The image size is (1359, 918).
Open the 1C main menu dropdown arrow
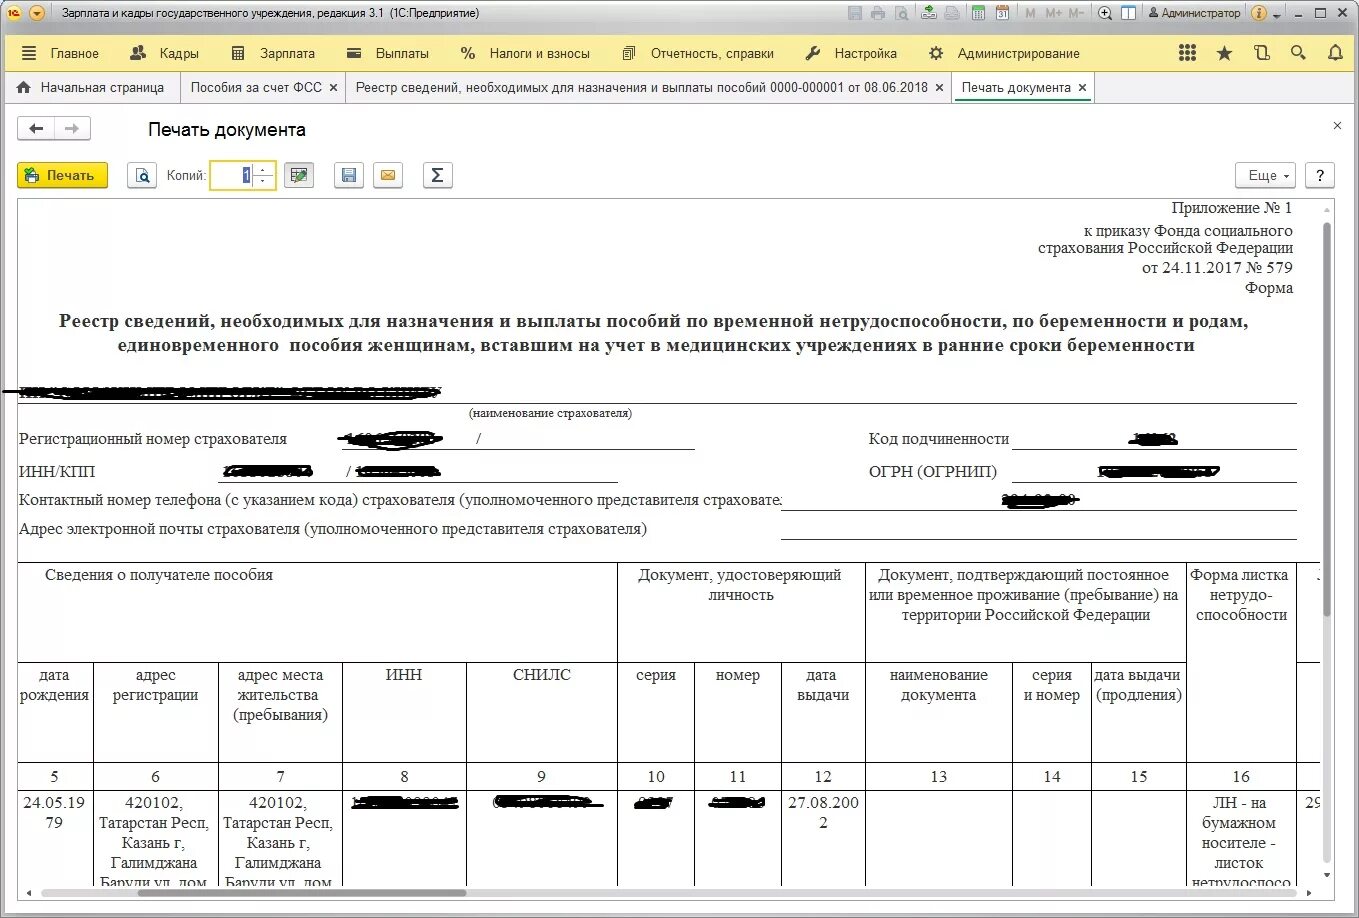37,13
